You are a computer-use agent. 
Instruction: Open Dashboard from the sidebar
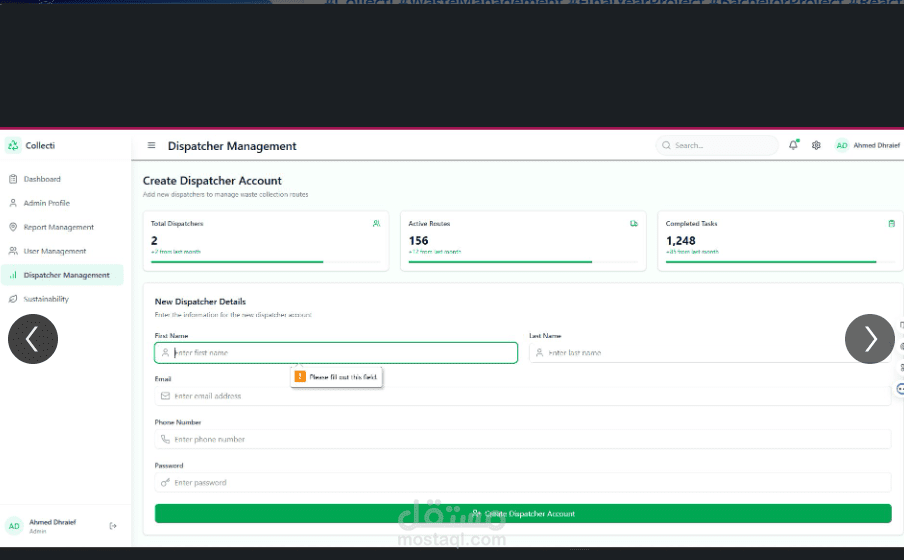pos(62,179)
